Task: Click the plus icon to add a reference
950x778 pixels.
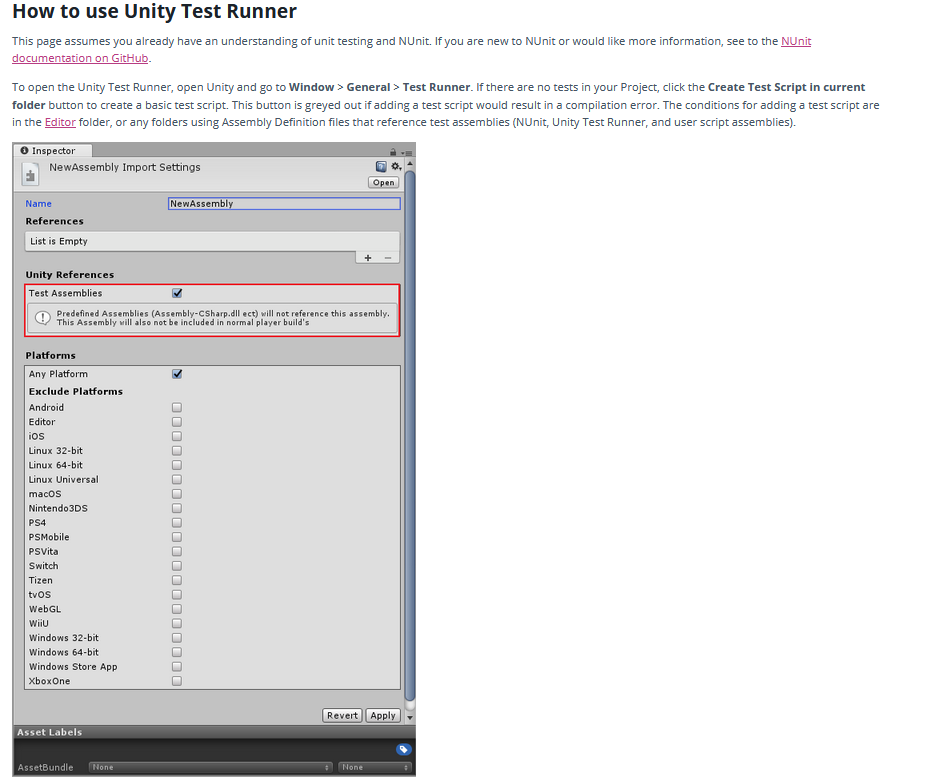Action: [x=370, y=257]
